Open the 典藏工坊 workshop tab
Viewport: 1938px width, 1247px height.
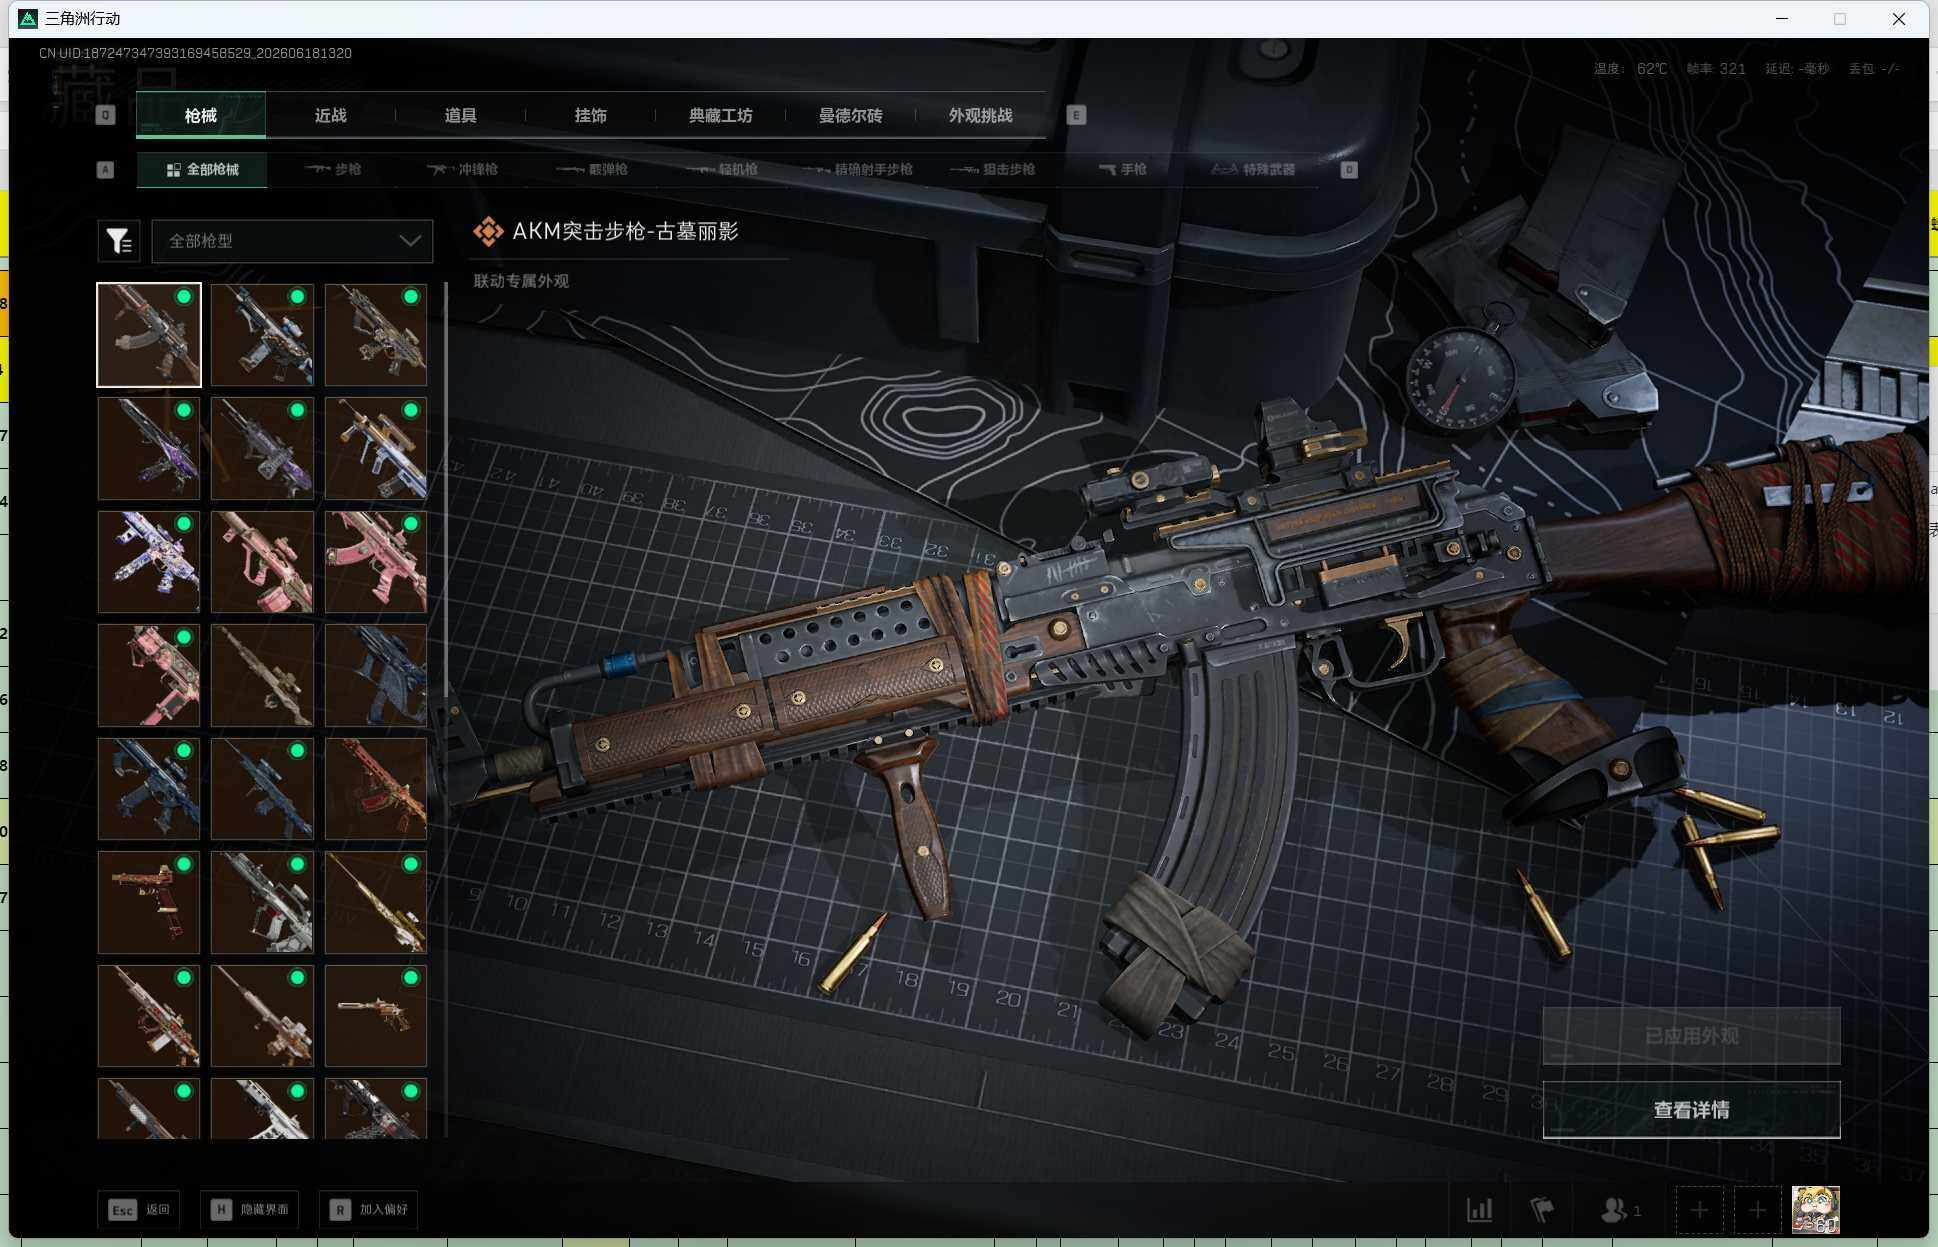coord(720,115)
